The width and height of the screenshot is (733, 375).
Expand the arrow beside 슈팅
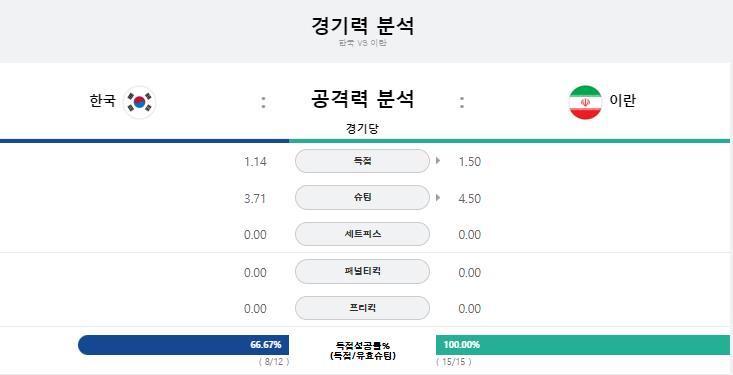(438, 197)
